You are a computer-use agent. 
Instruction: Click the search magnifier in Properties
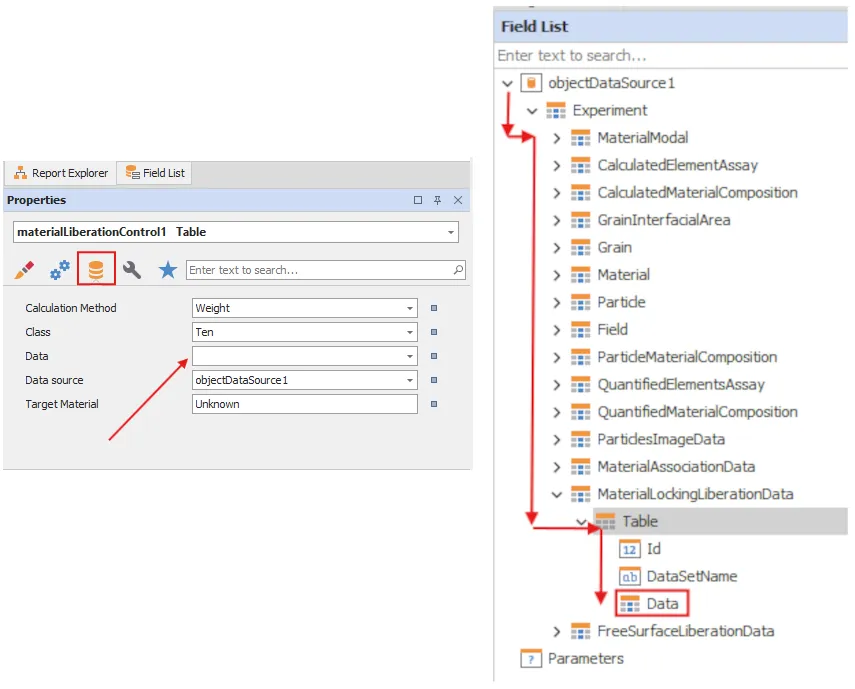pyautogui.click(x=458, y=269)
